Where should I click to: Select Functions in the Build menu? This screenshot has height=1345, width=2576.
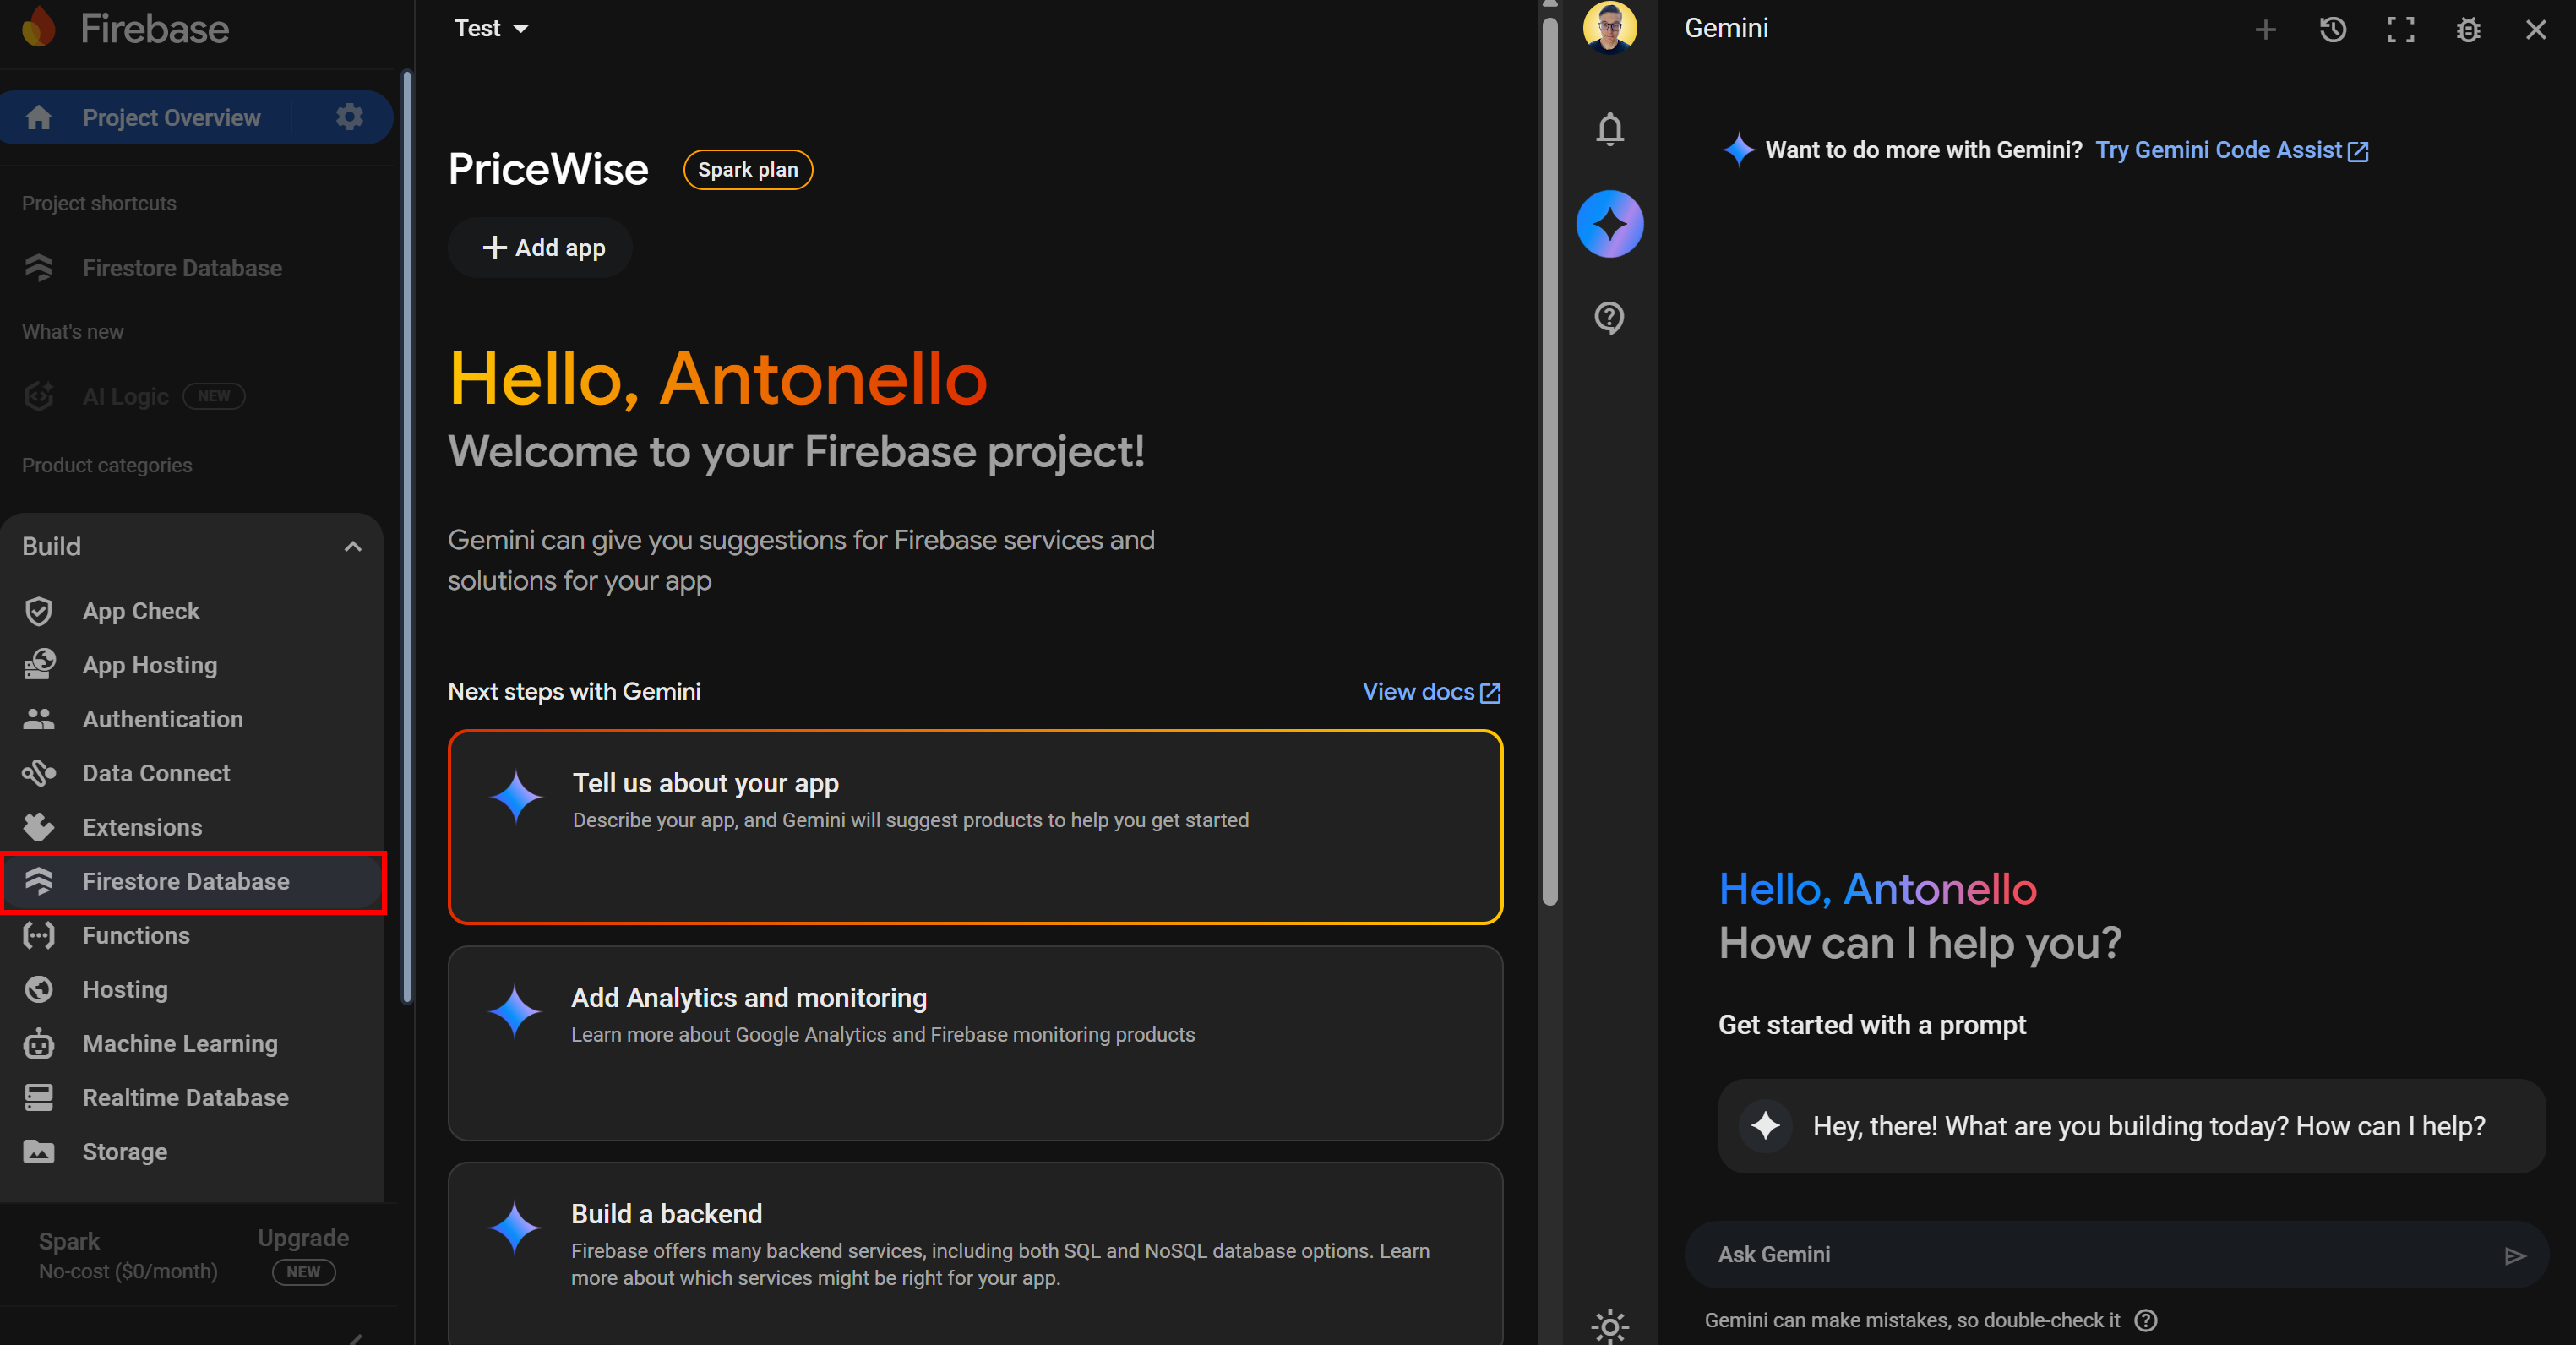(136, 935)
